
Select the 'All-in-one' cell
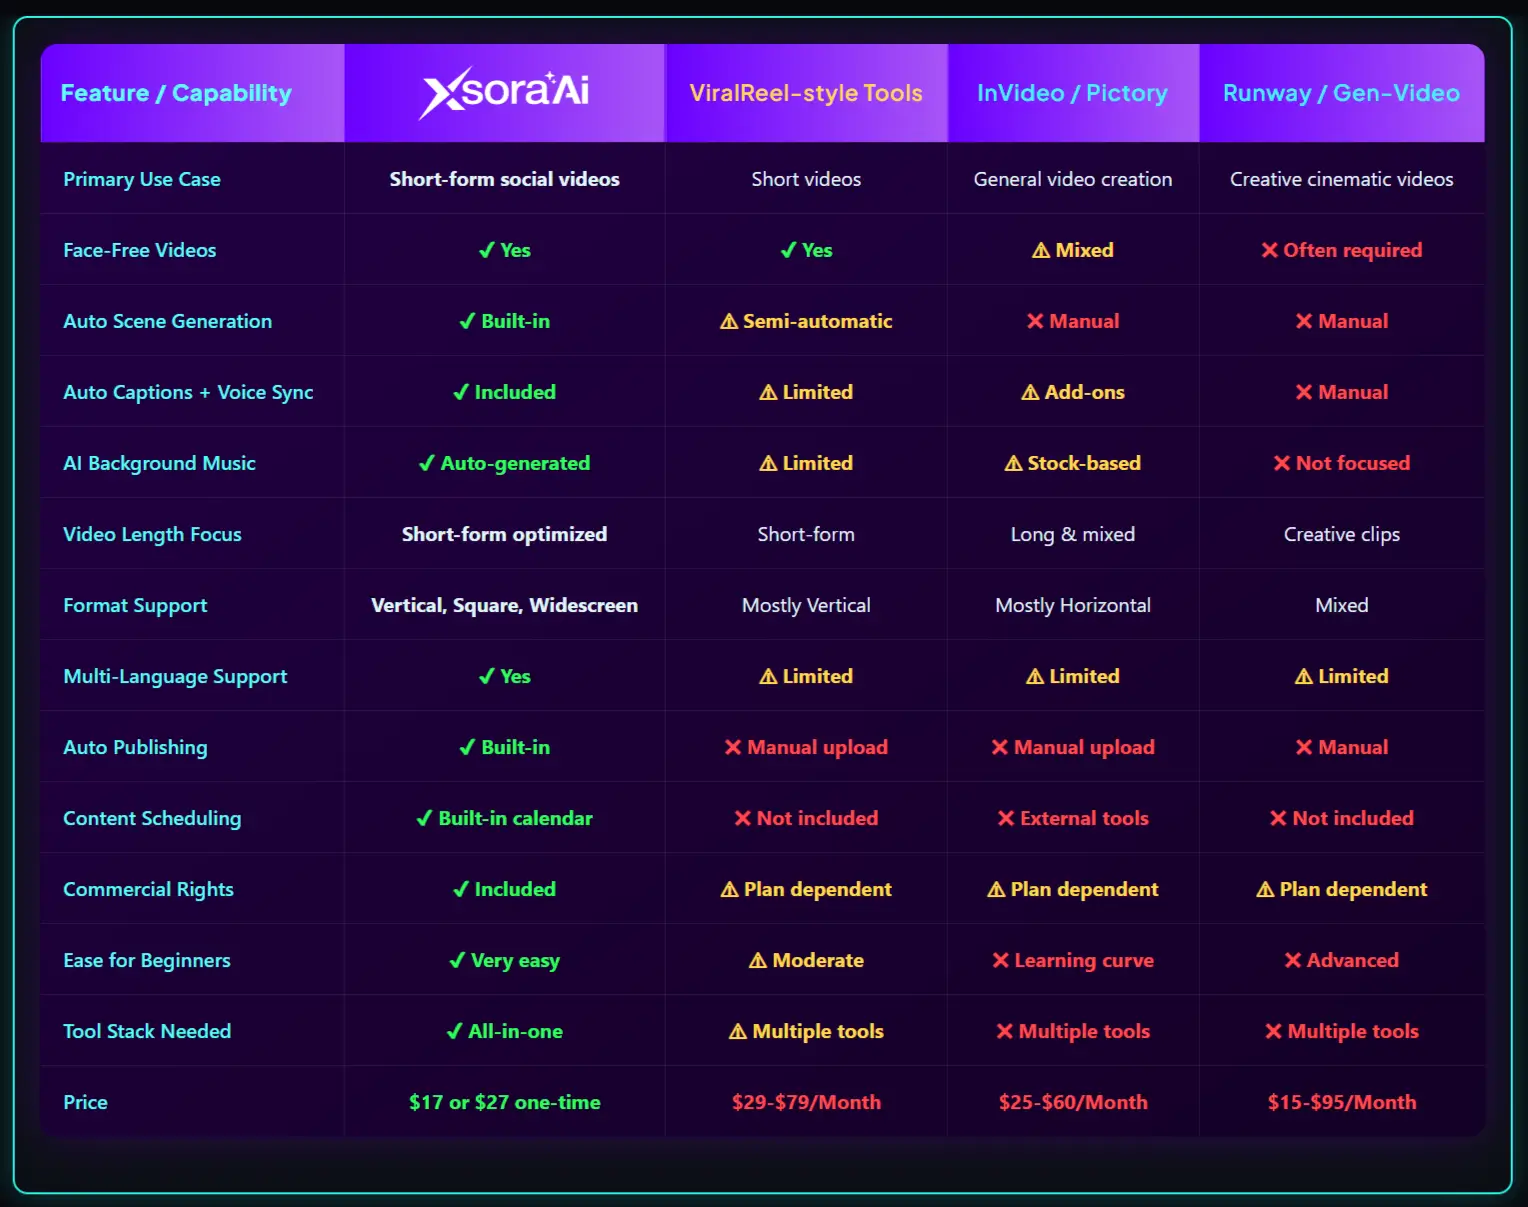tap(504, 1031)
